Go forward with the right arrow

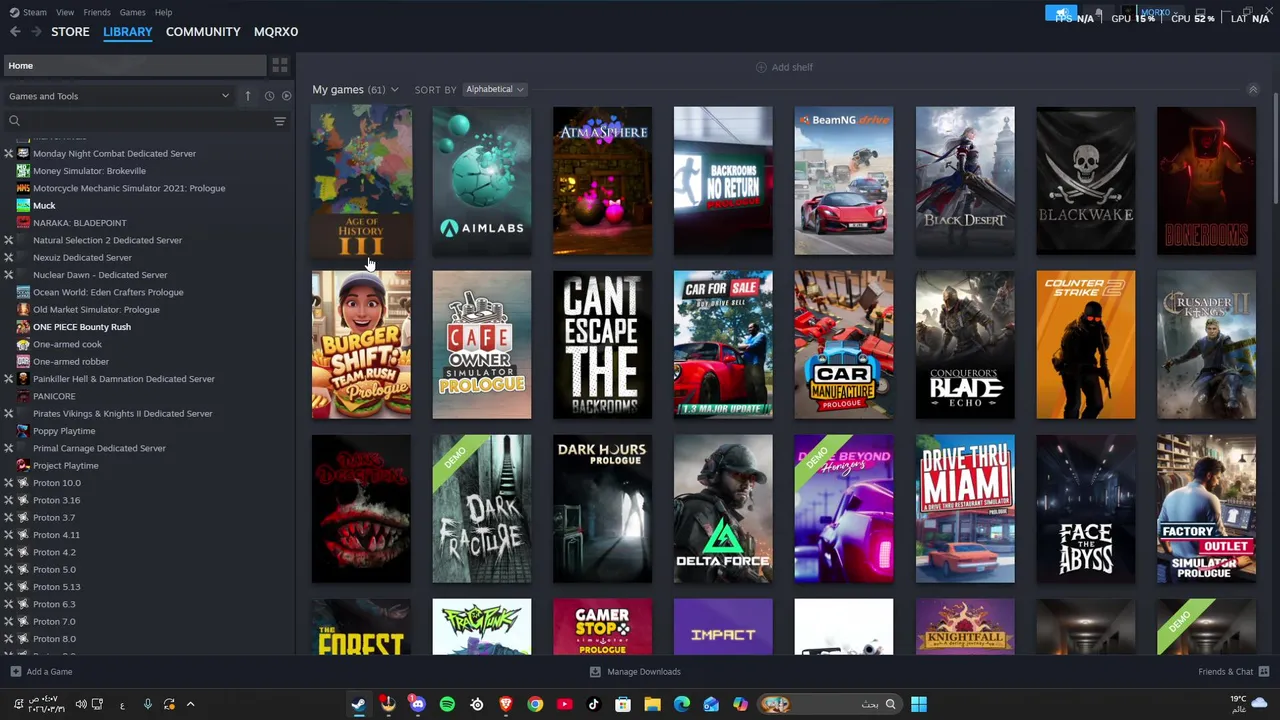coord(36,32)
